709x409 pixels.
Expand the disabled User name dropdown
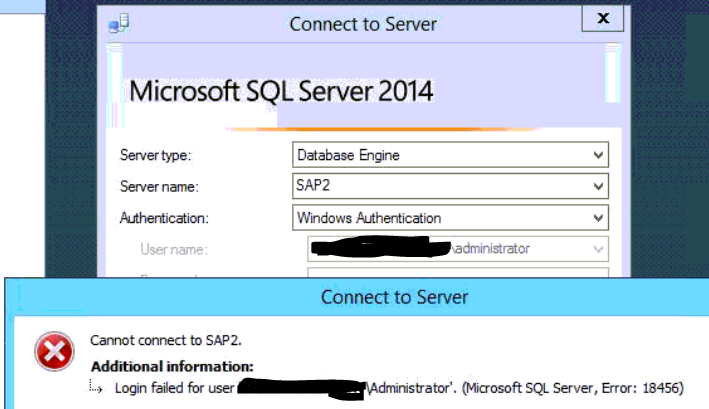598,249
